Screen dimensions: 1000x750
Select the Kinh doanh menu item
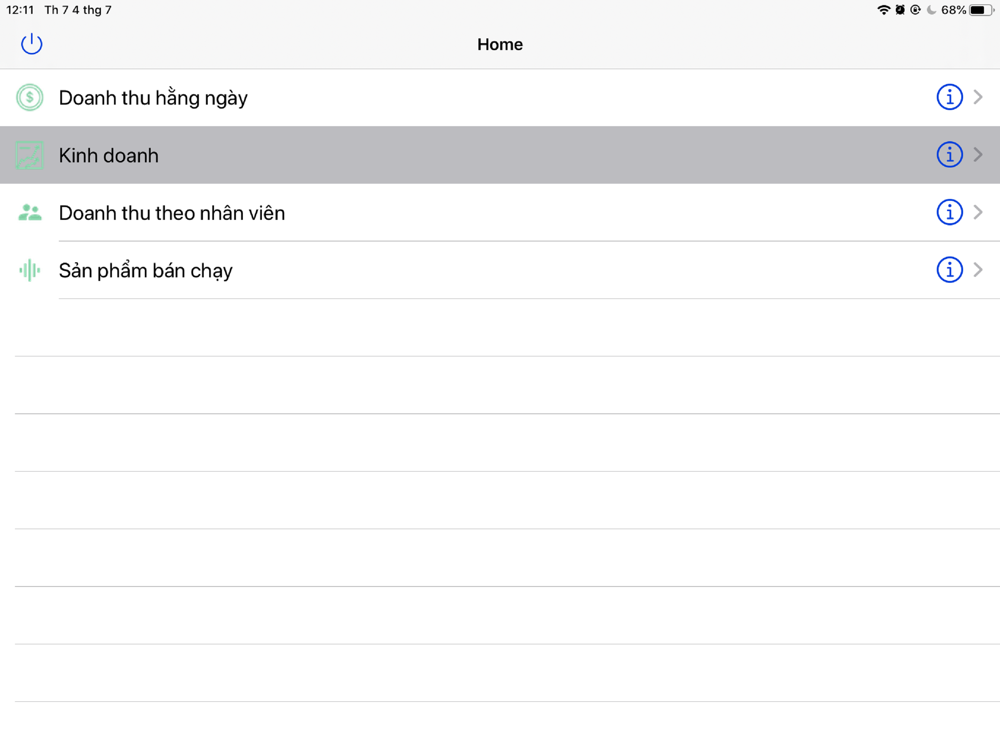point(109,156)
